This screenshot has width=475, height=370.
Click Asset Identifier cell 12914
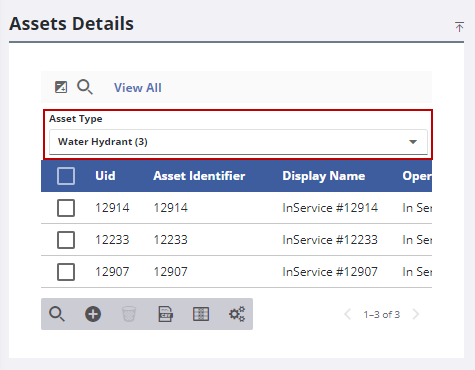click(171, 208)
